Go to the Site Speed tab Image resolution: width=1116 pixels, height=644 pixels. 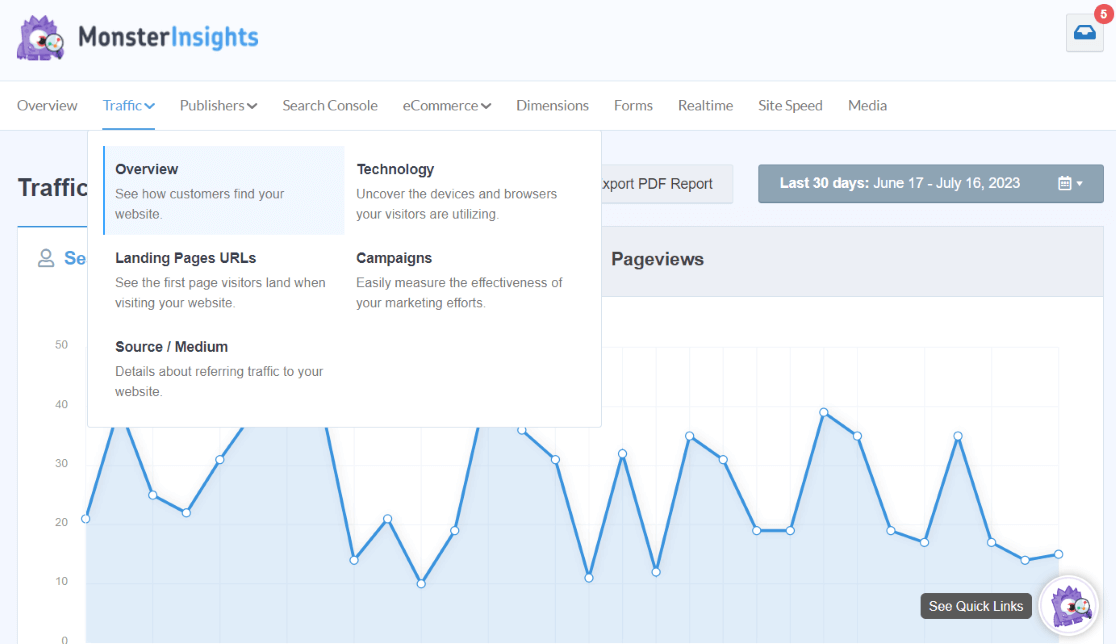point(790,105)
